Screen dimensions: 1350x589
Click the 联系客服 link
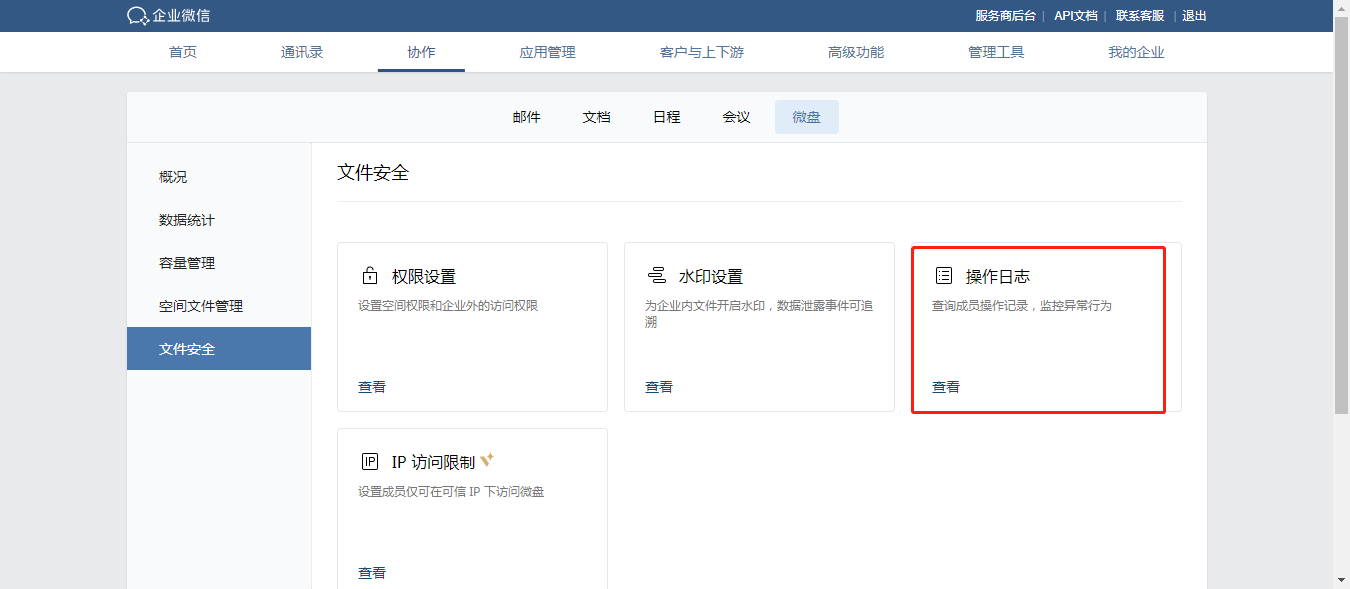click(1140, 16)
